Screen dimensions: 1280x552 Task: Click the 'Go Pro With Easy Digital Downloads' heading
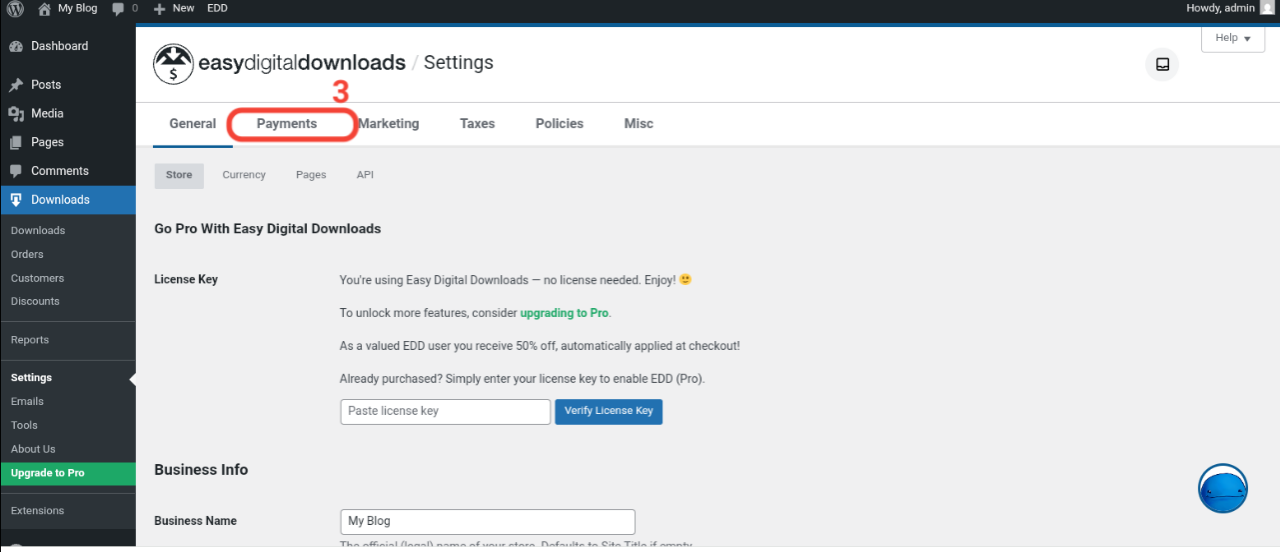tap(268, 229)
